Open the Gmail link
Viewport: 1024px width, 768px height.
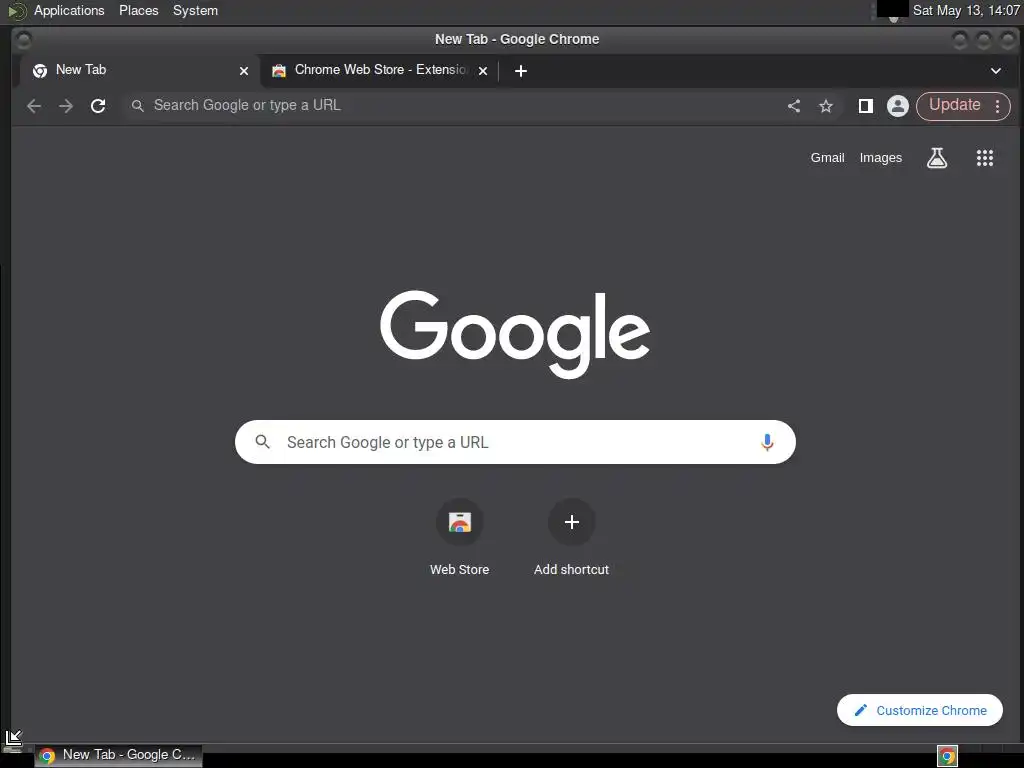coord(827,157)
